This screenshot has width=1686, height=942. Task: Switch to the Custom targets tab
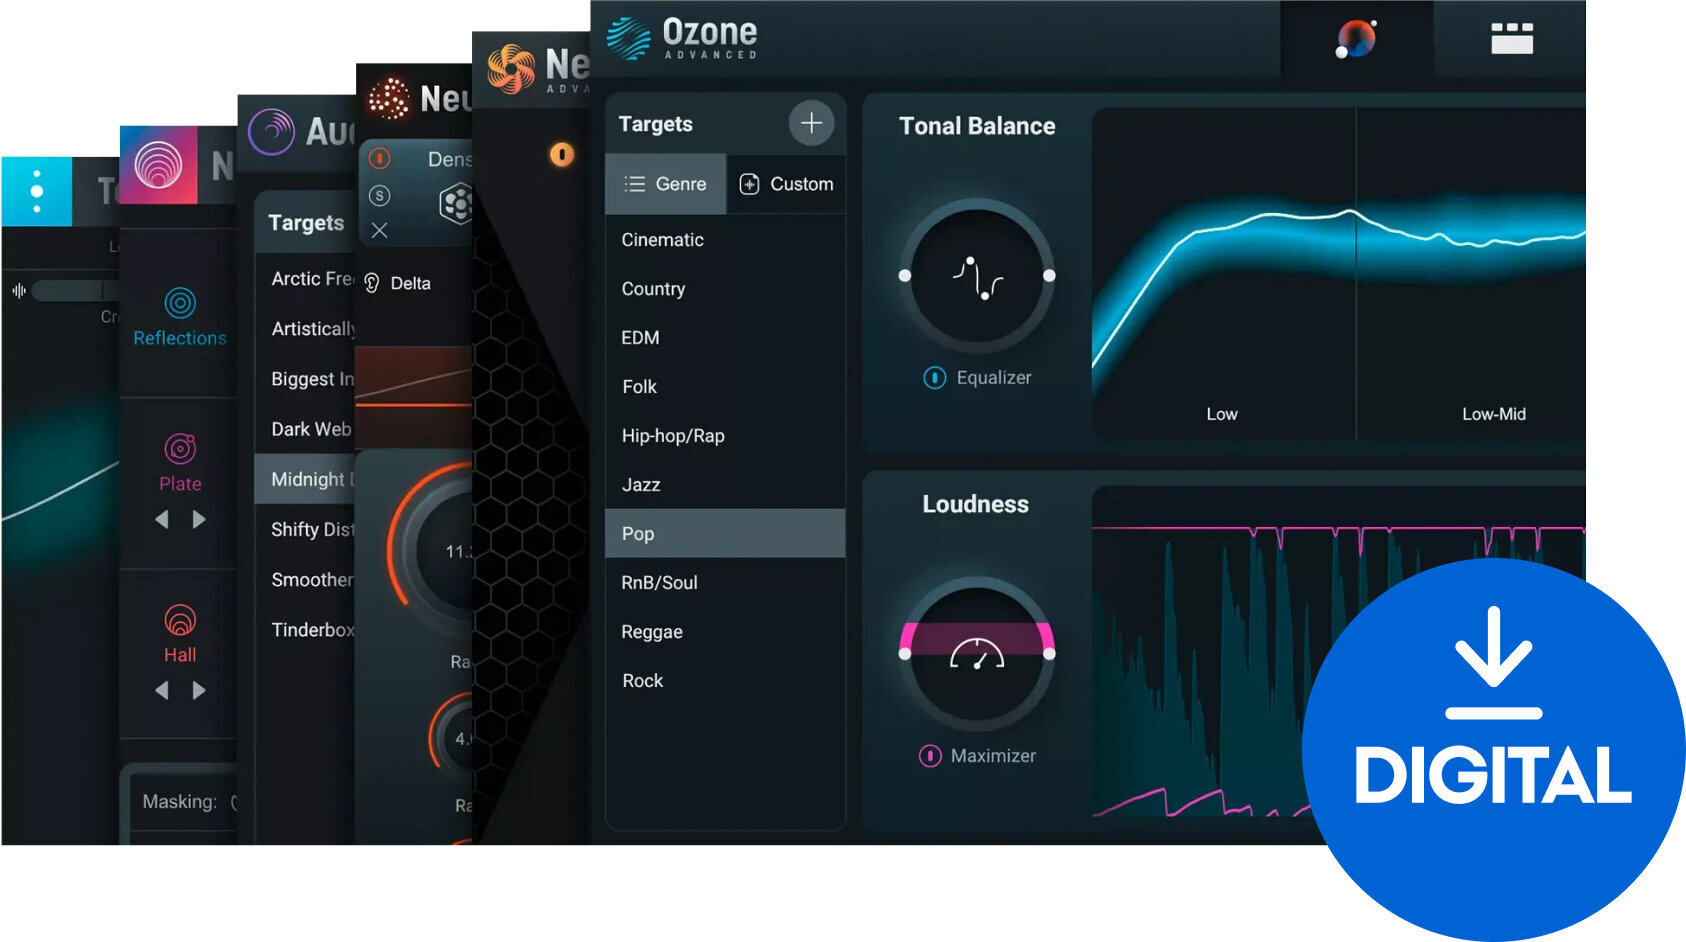coord(787,183)
